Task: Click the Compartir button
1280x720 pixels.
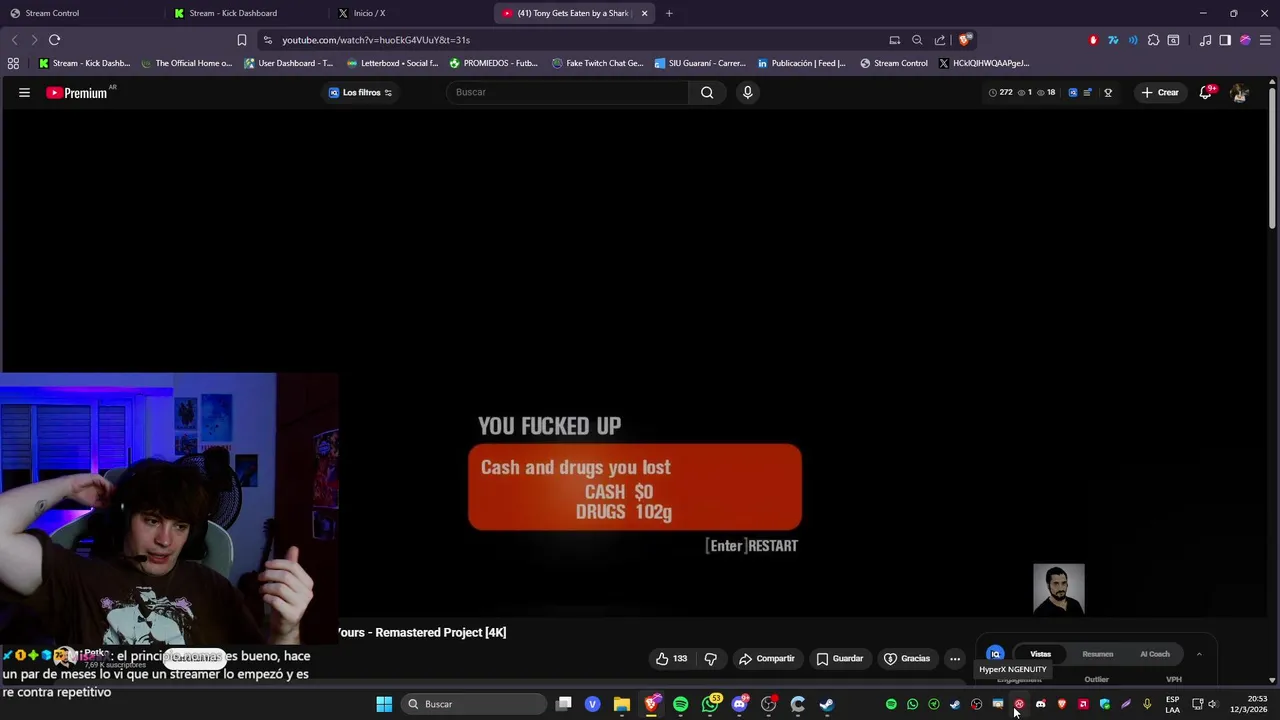Action: (766, 658)
